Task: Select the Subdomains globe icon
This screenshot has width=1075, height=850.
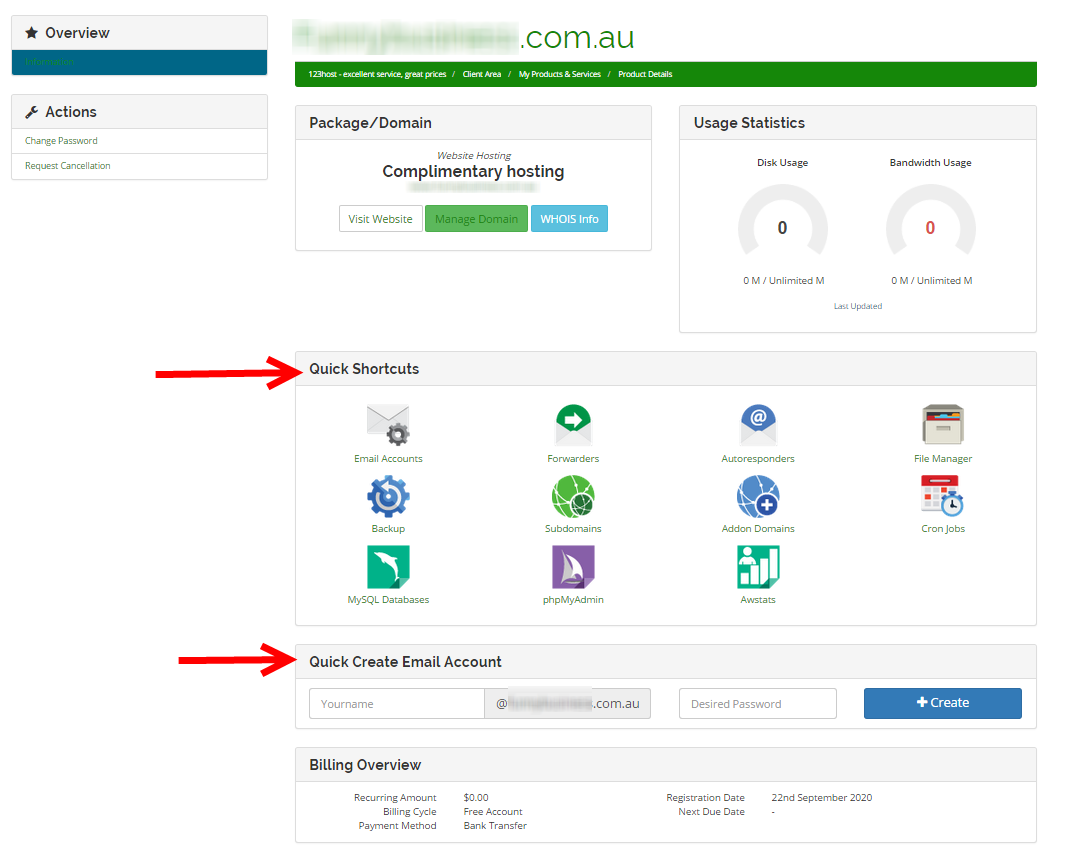Action: pos(573,496)
